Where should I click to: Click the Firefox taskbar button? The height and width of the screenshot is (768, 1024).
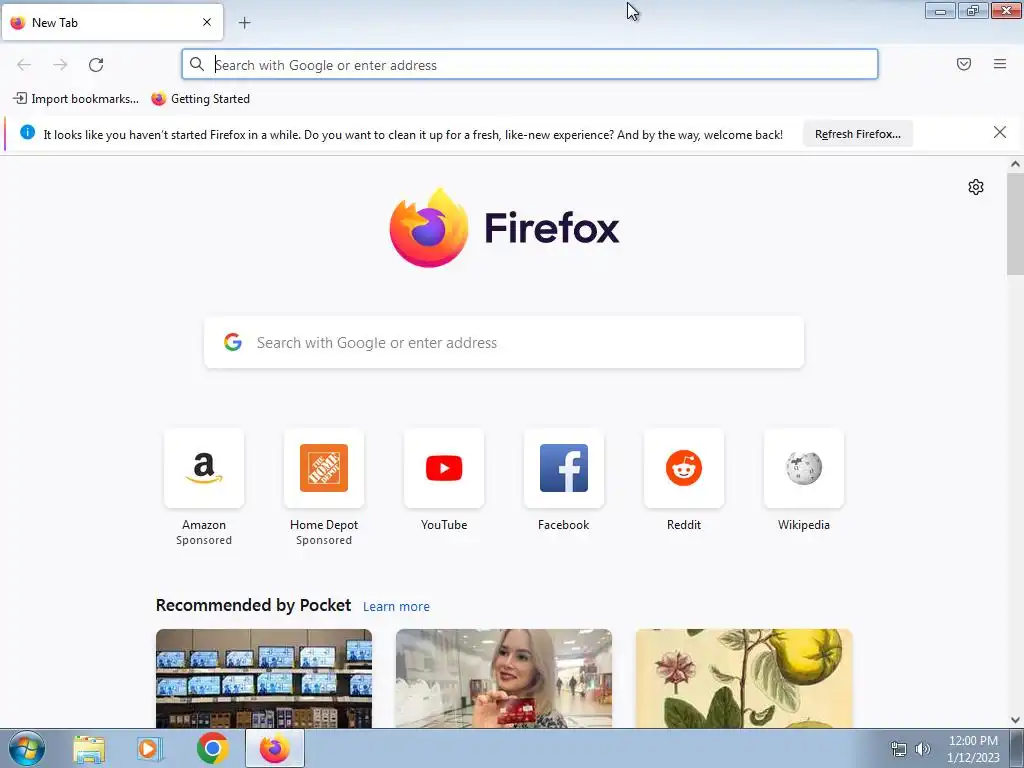coord(275,748)
